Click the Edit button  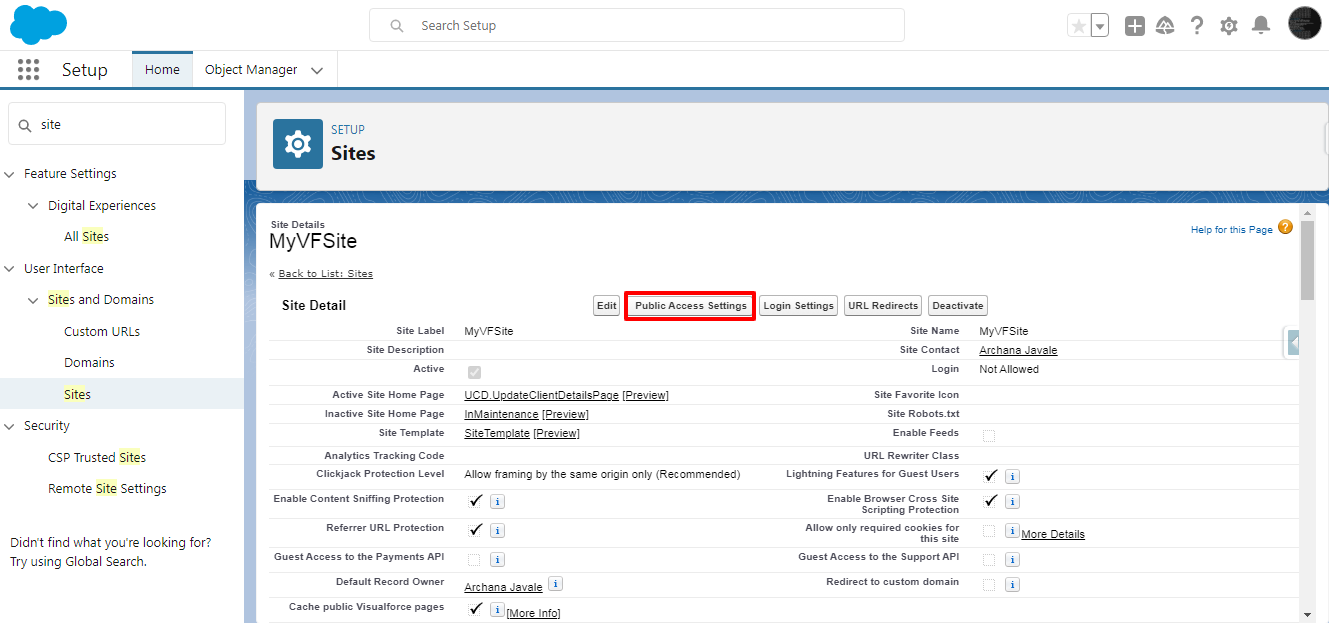(x=607, y=306)
